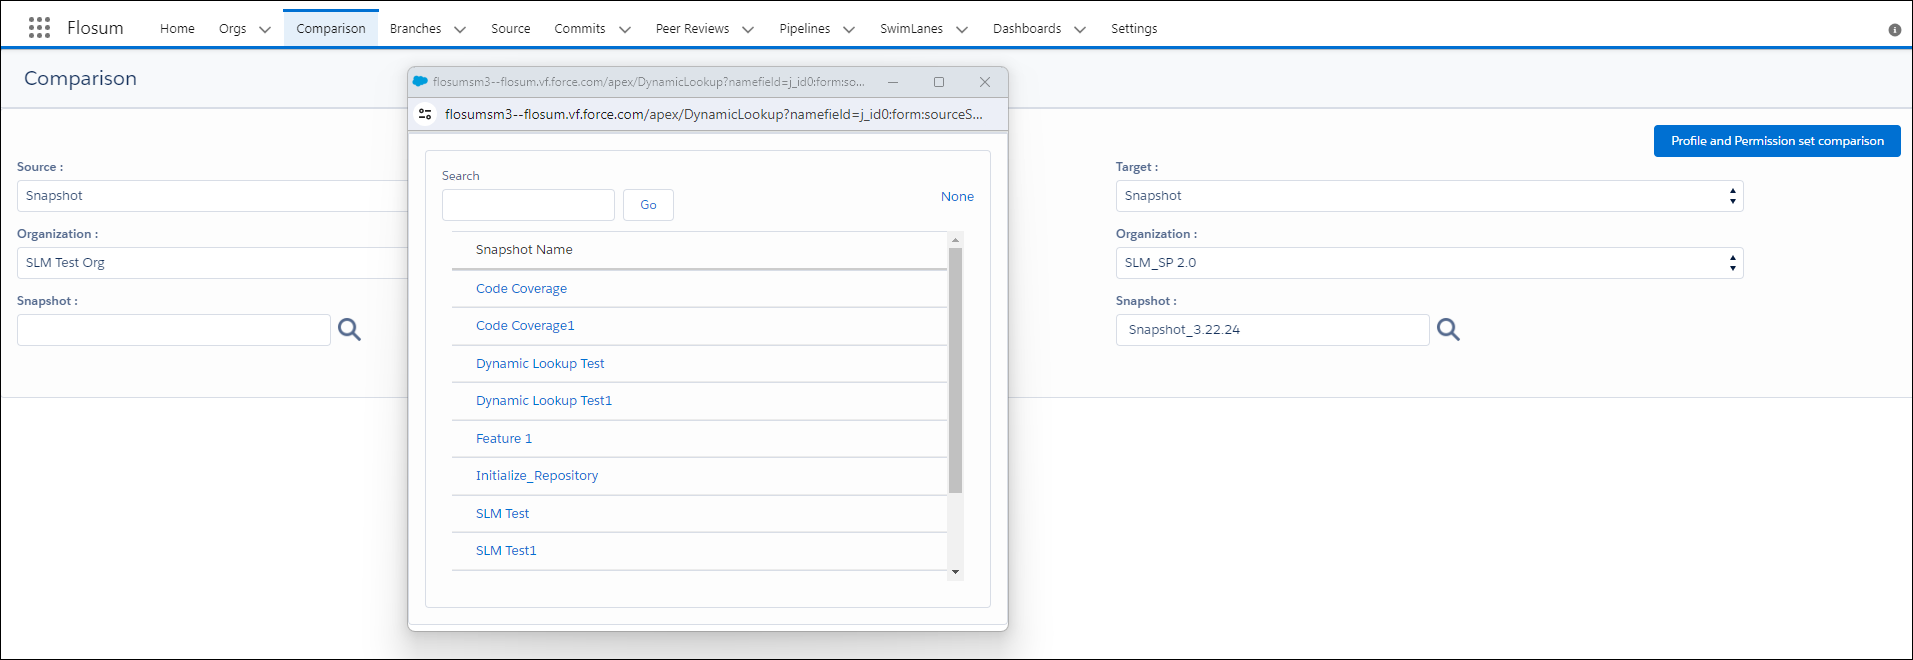1913x660 pixels.
Task: Click the Source snapshot search magnifier icon
Action: tap(349, 329)
